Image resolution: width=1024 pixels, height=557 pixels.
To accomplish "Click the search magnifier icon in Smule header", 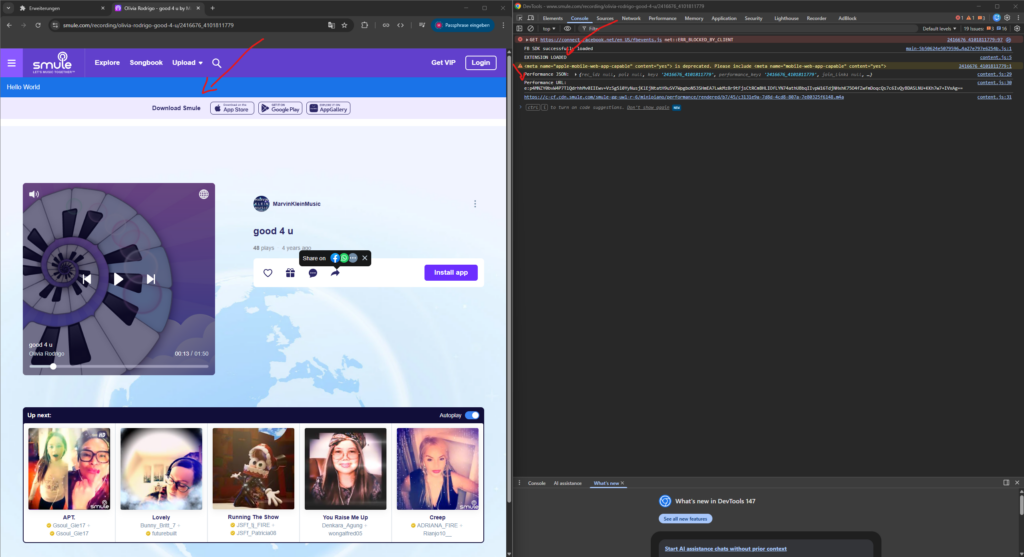I will (x=217, y=63).
